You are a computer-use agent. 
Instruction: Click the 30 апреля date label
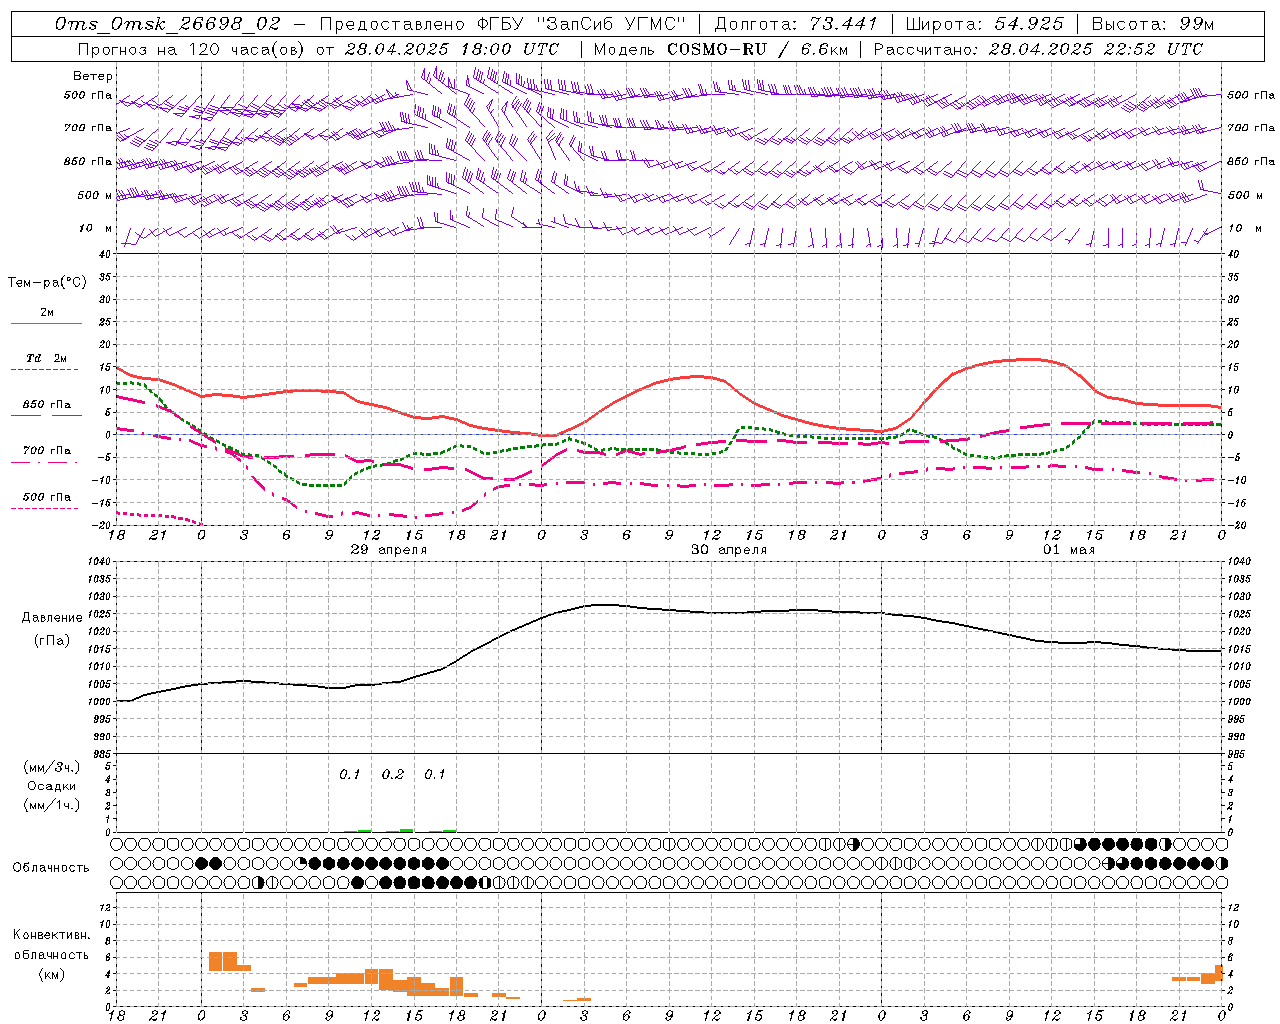click(729, 550)
